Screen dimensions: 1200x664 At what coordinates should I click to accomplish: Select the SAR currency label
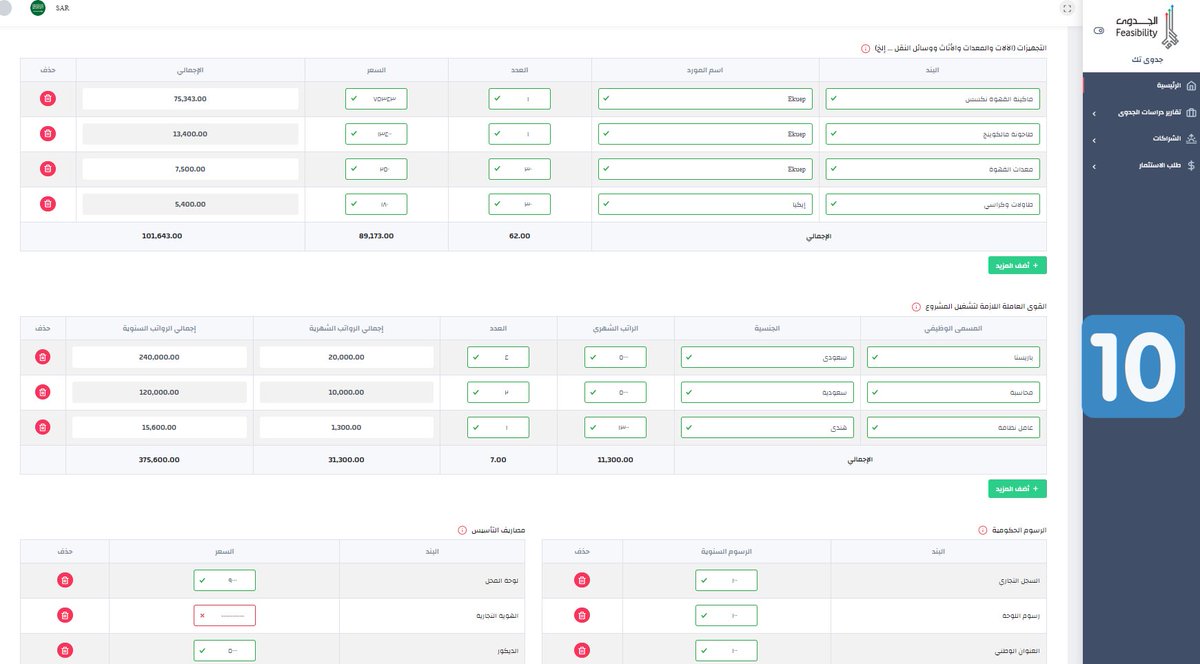point(62,8)
